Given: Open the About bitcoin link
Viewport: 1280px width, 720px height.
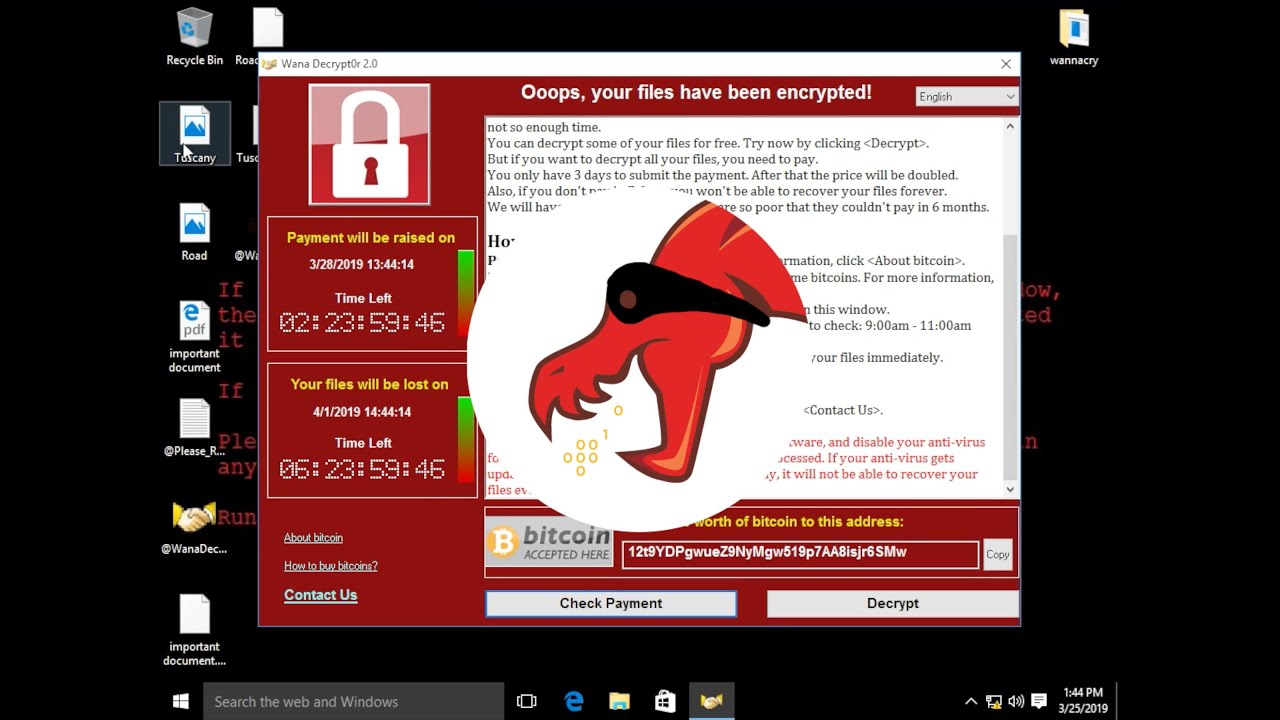Looking at the screenshot, I should 313,538.
